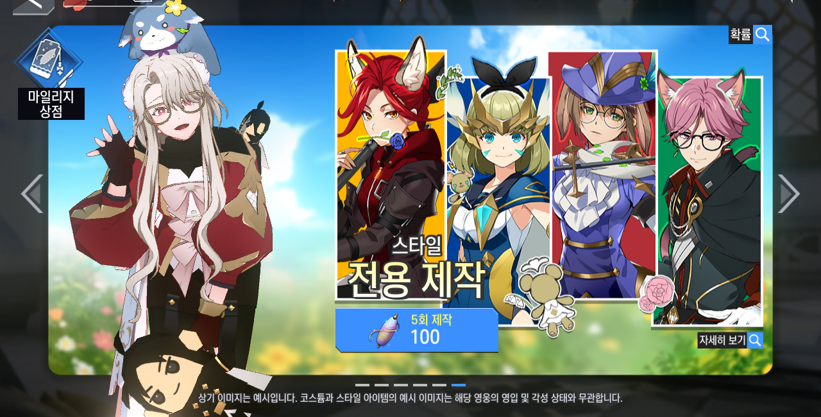Viewport: 821px width, 417px height.
Task: Go to previous banner with left arrow
Action: [x=32, y=194]
